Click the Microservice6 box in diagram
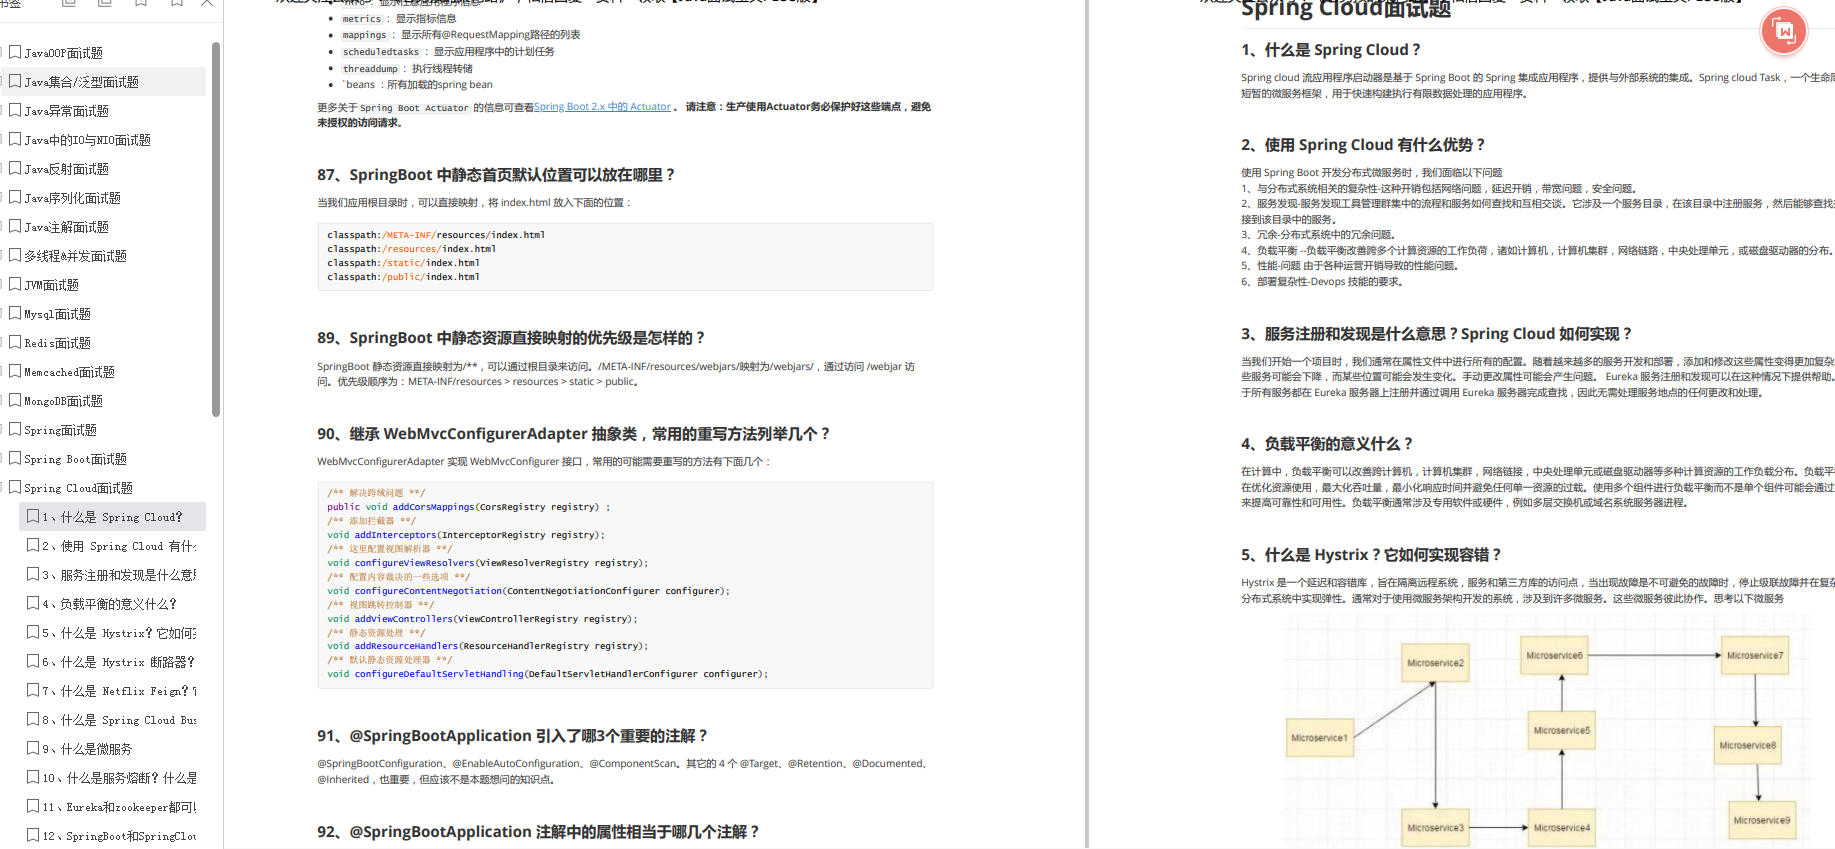 (x=1554, y=655)
